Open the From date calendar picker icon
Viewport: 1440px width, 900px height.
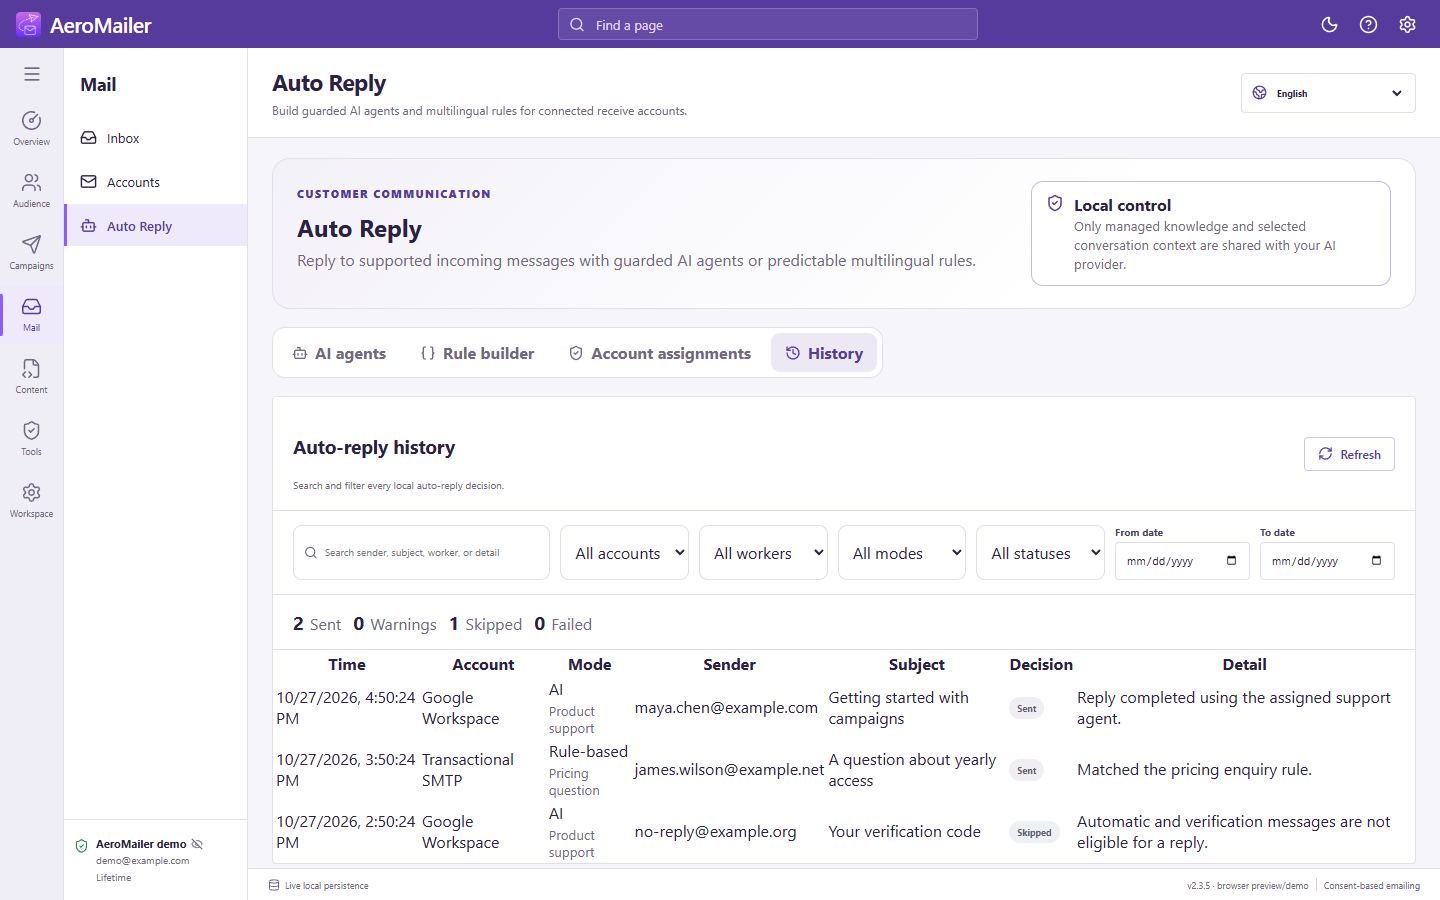coord(1231,561)
